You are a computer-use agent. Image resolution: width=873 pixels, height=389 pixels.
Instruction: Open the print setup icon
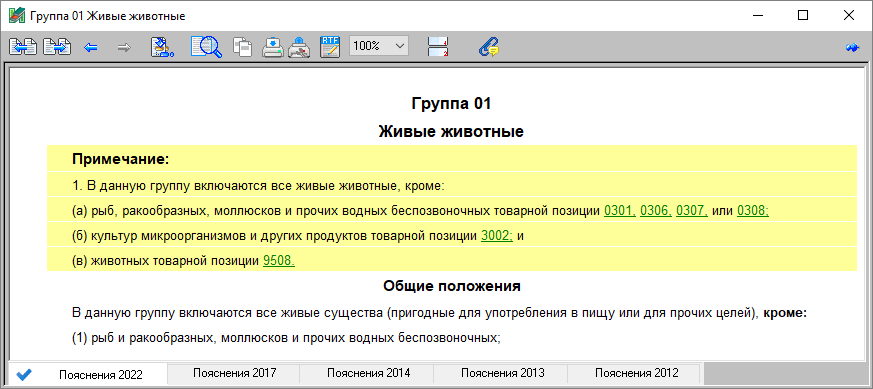pos(300,47)
